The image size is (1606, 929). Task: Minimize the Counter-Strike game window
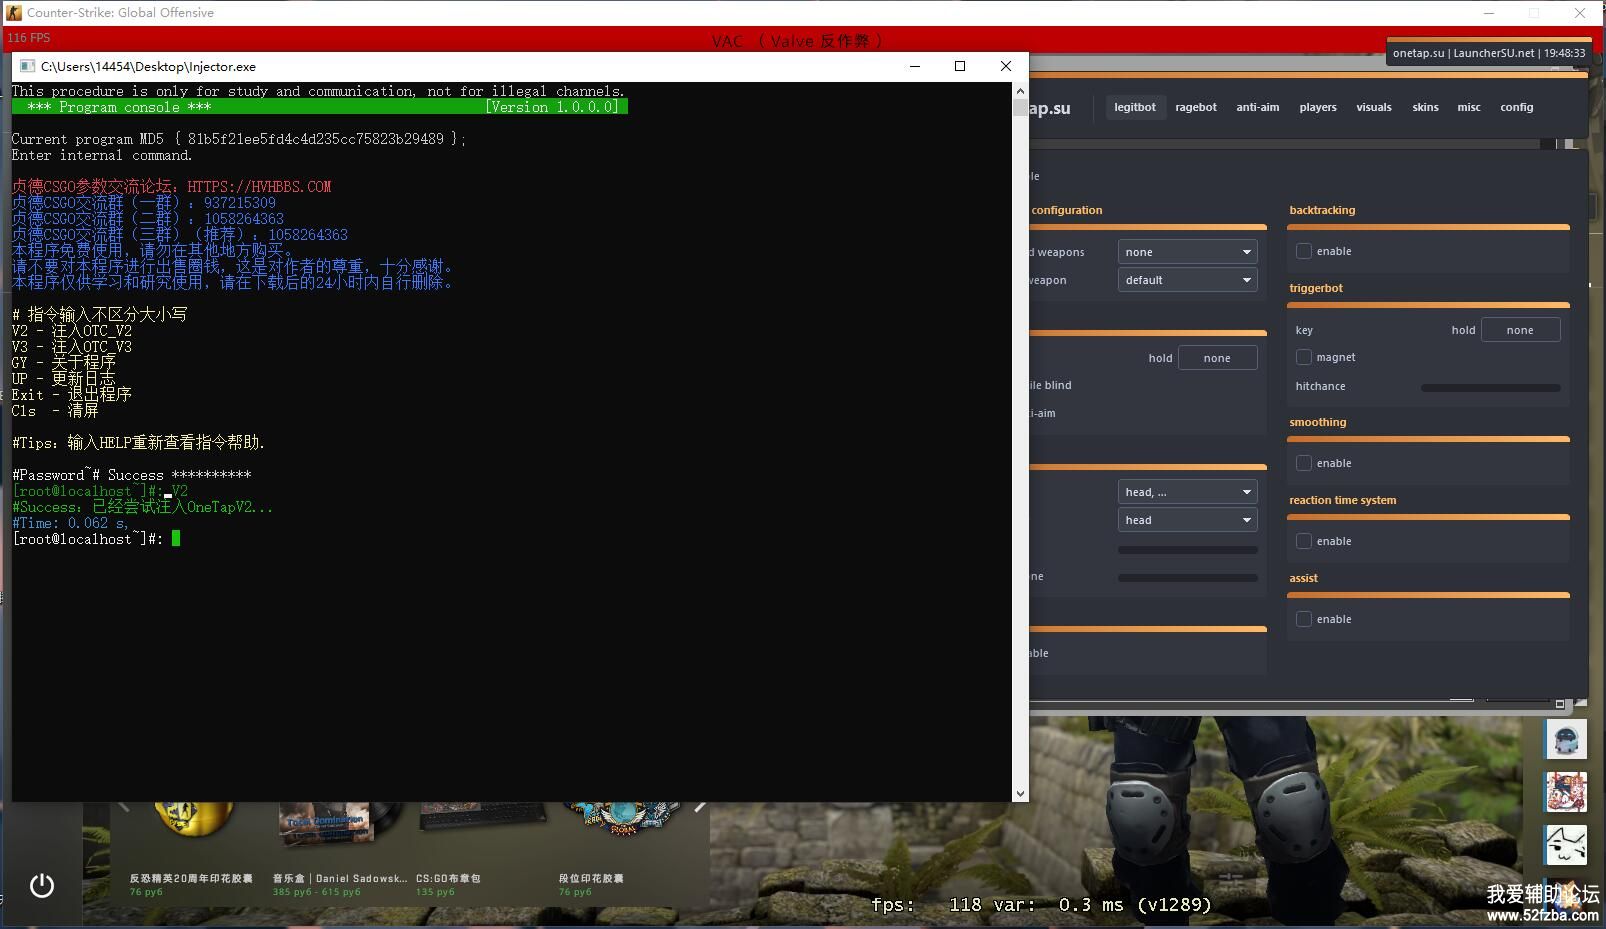pyautogui.click(x=1489, y=13)
